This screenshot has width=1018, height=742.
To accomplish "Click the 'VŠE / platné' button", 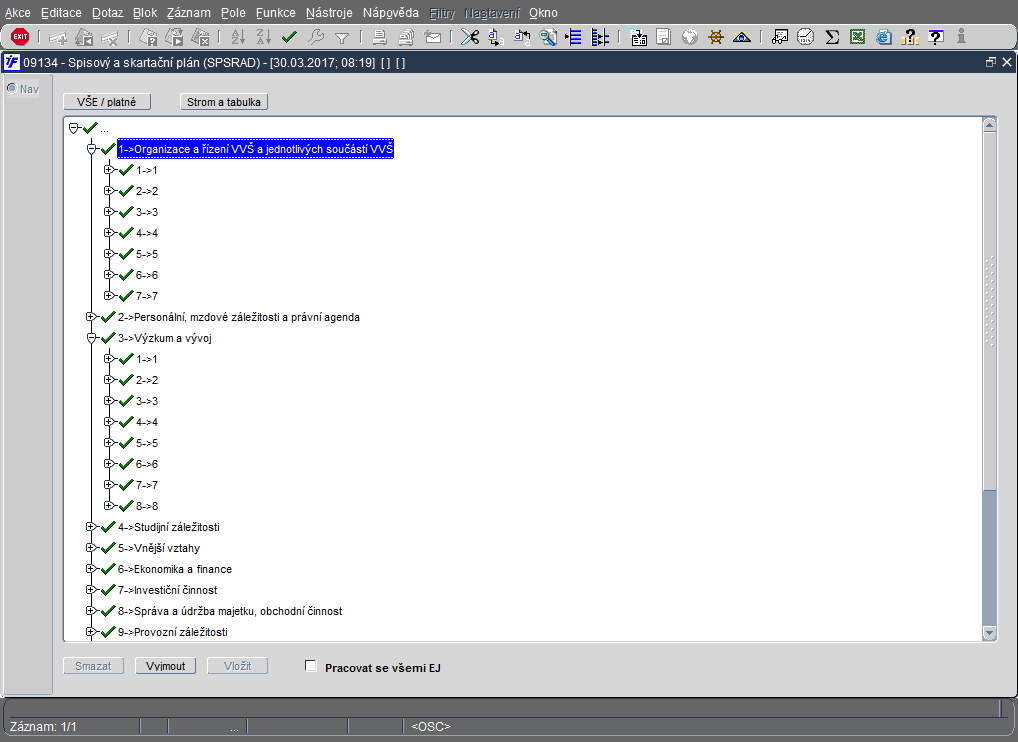I will click(x=106, y=102).
